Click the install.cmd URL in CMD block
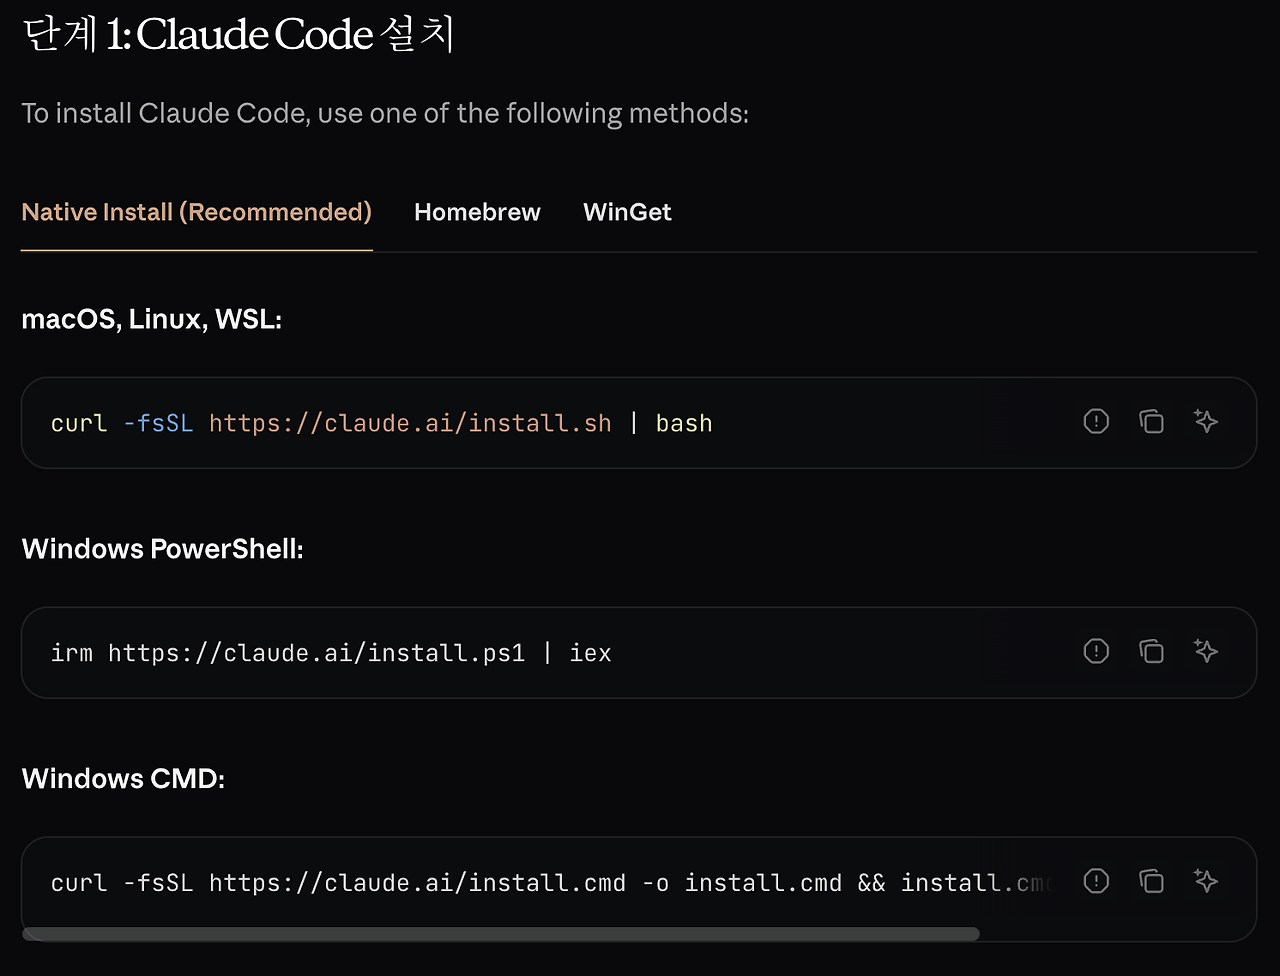Viewport: 1280px width, 976px height. [417, 883]
